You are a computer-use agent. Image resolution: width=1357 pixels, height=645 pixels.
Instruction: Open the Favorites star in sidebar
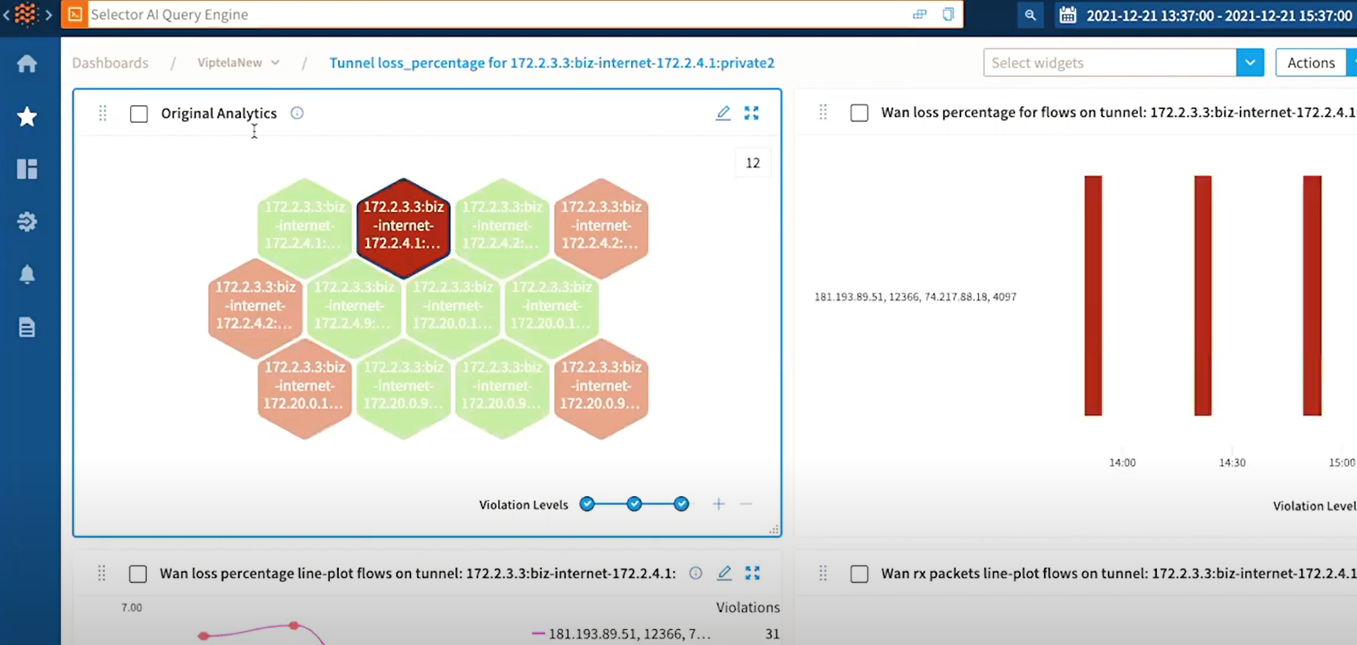(x=27, y=116)
